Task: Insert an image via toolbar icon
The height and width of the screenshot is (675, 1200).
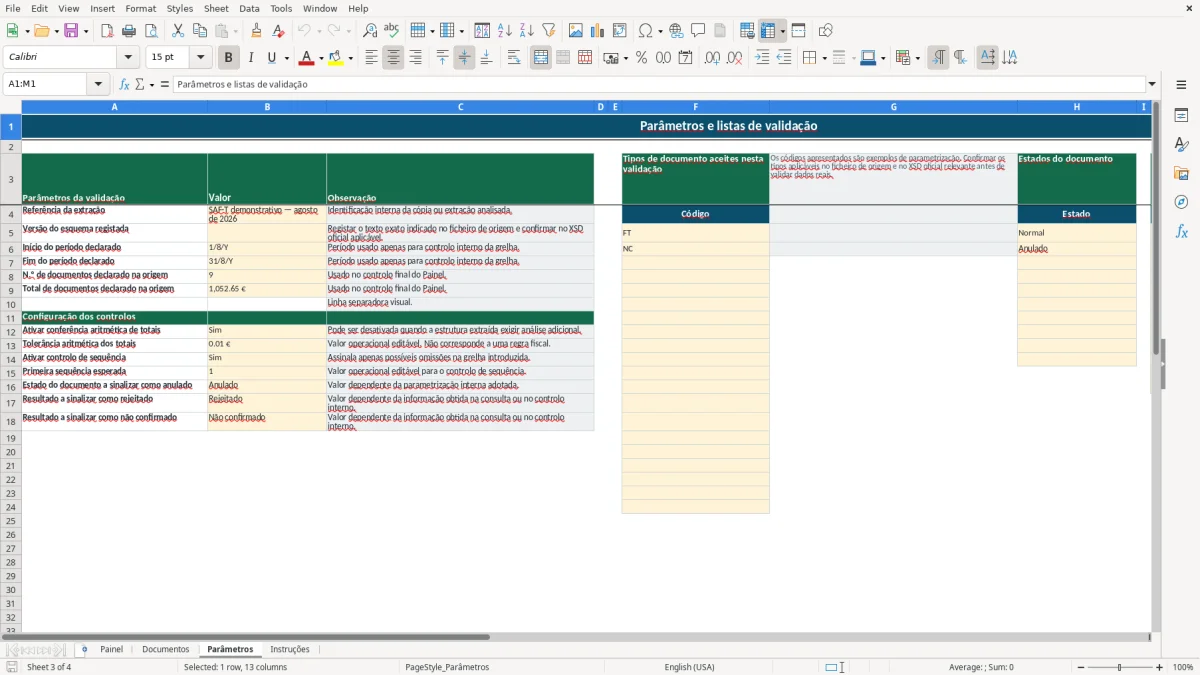Action: (x=576, y=31)
